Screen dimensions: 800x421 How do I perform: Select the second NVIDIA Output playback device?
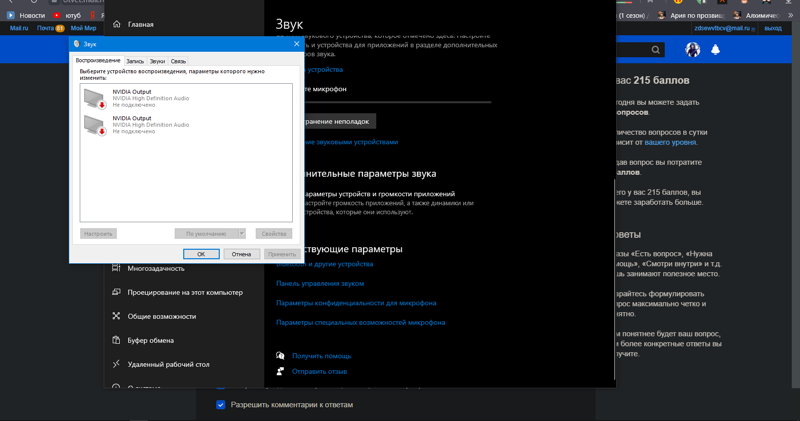click(x=186, y=125)
